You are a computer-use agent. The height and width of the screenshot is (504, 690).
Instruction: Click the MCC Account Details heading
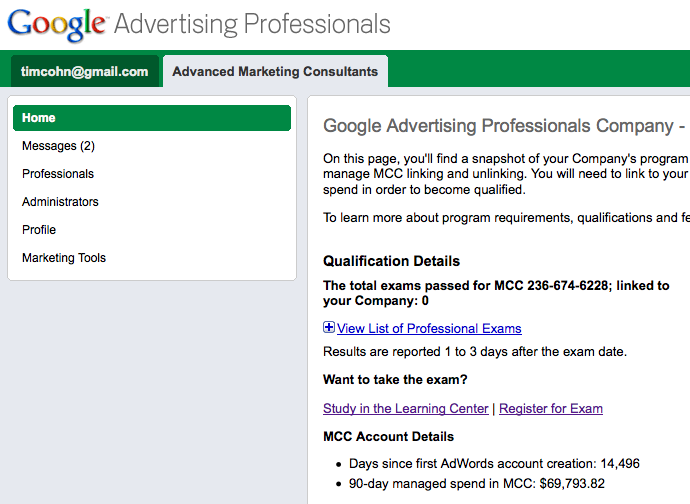point(388,436)
